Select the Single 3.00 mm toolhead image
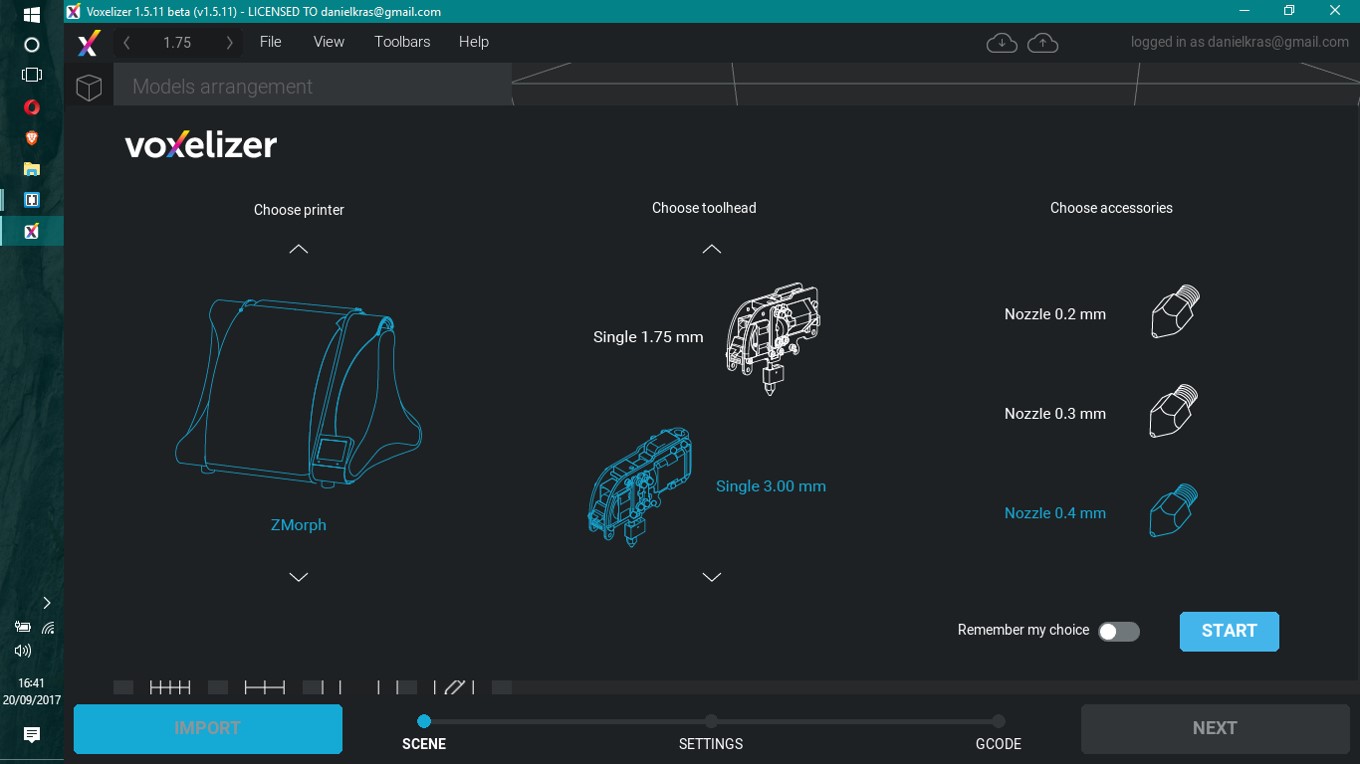The image size is (1360, 764). (x=639, y=487)
